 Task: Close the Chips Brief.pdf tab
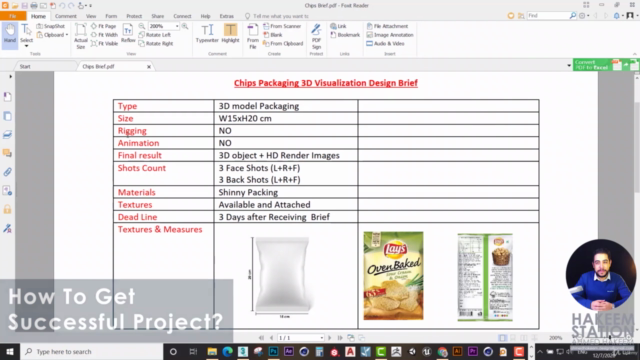point(149,67)
